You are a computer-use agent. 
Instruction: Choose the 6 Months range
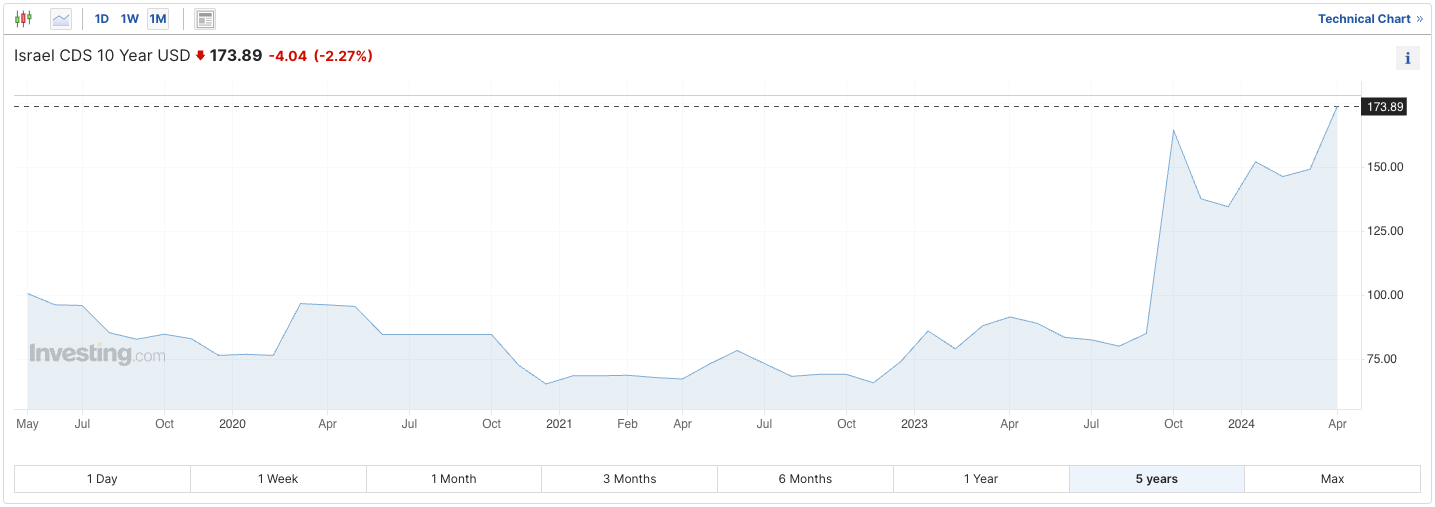(805, 479)
